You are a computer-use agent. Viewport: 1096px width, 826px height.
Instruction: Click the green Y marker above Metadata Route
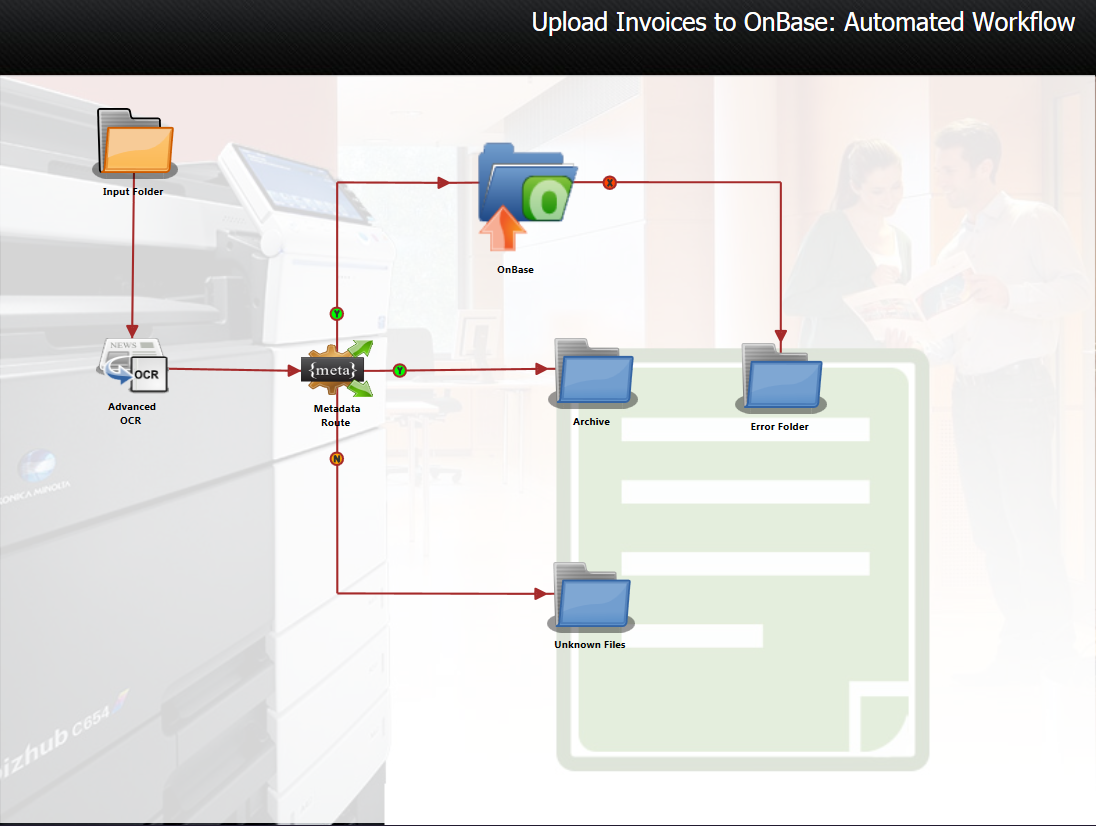click(x=337, y=314)
